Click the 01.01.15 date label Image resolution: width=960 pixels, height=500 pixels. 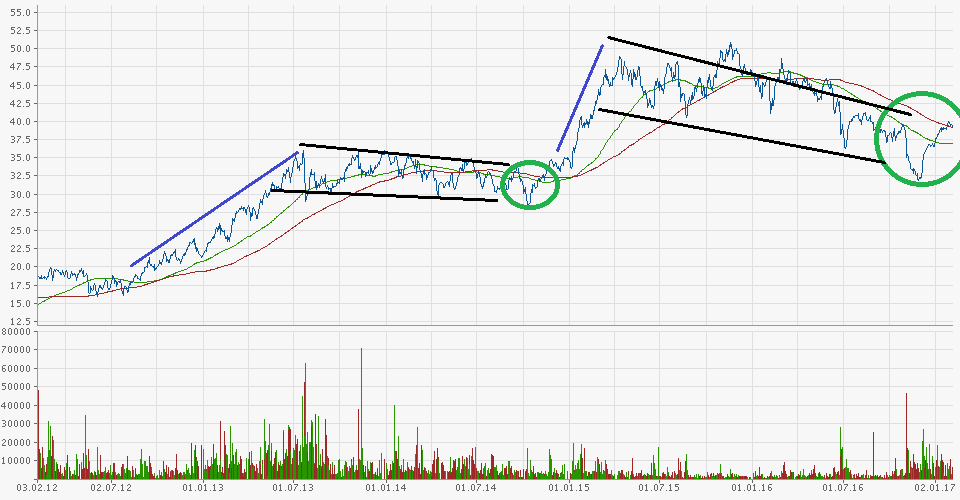569,488
